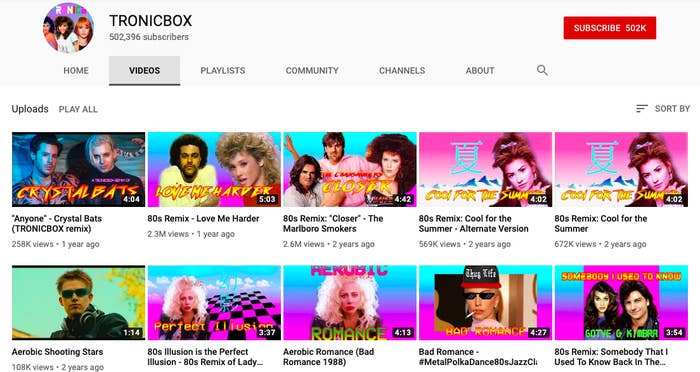The width and height of the screenshot is (700, 372).
Task: Click the channel search magnifier icon
Action: point(542,70)
